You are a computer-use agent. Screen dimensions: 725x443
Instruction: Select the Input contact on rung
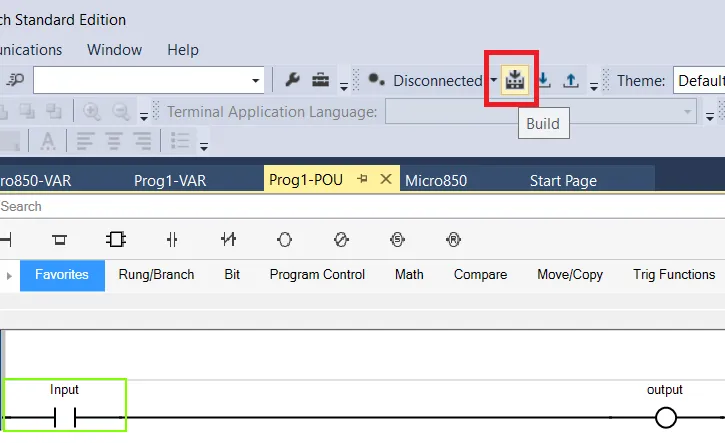(65, 405)
